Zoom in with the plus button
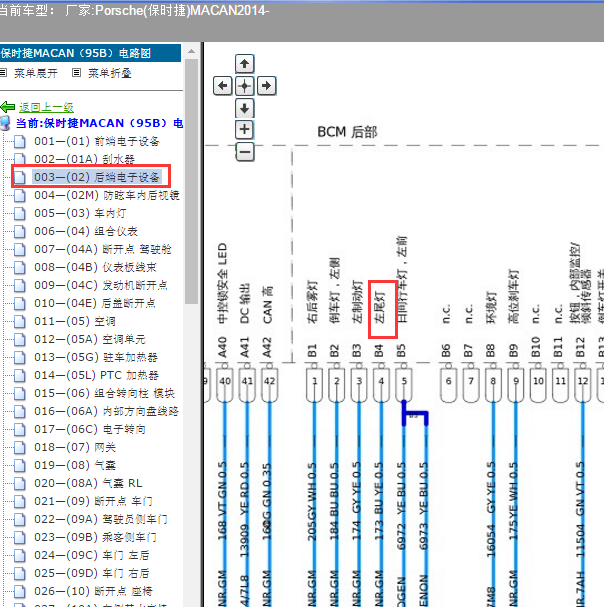This screenshot has width=604, height=607. click(x=244, y=129)
